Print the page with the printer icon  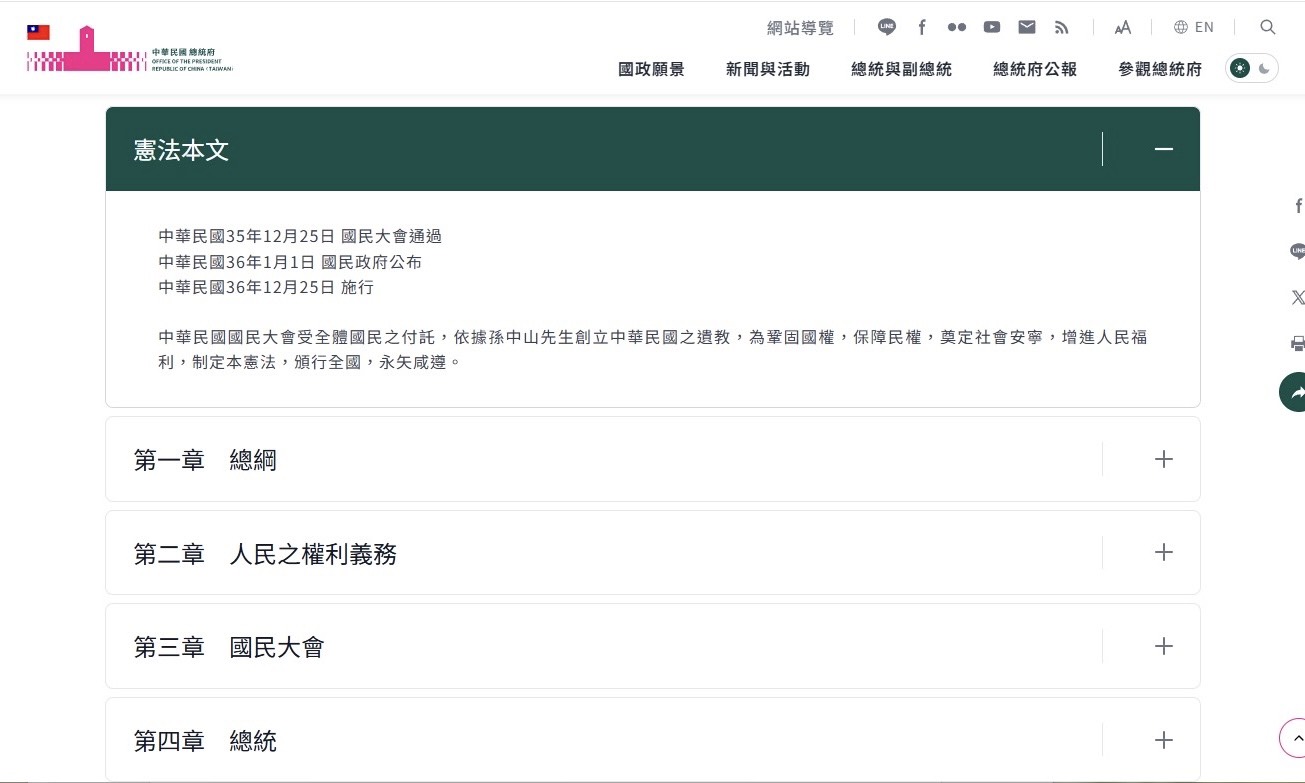click(x=1297, y=344)
